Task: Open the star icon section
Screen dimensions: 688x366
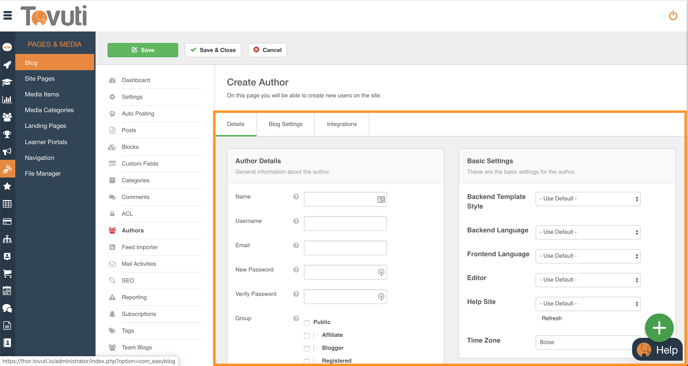Action: coord(7,187)
